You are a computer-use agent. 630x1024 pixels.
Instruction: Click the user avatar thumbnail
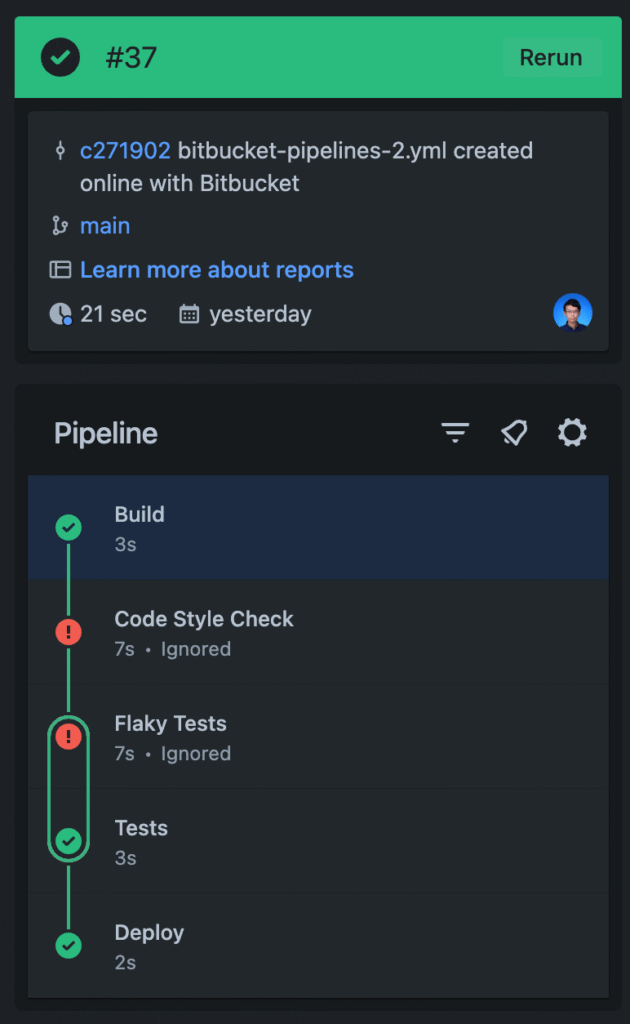click(573, 313)
